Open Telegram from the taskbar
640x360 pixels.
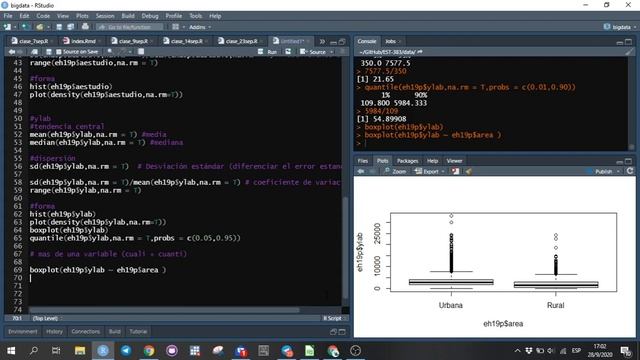126,350
